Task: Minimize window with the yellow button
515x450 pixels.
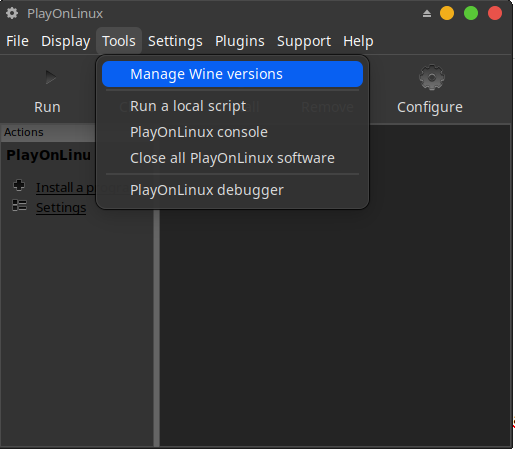Action: click(447, 13)
